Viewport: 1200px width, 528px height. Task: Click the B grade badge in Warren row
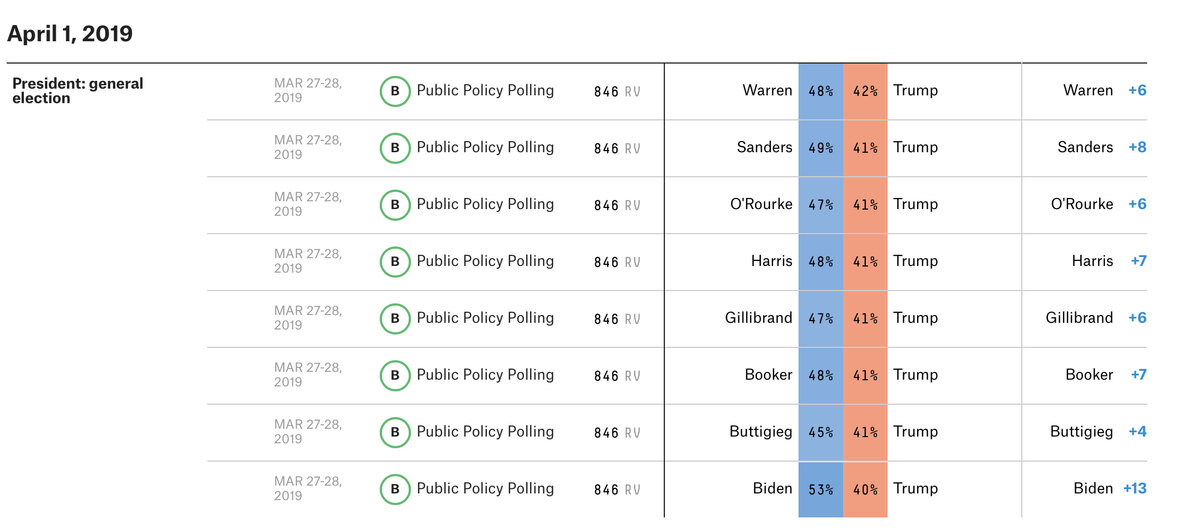[395, 91]
